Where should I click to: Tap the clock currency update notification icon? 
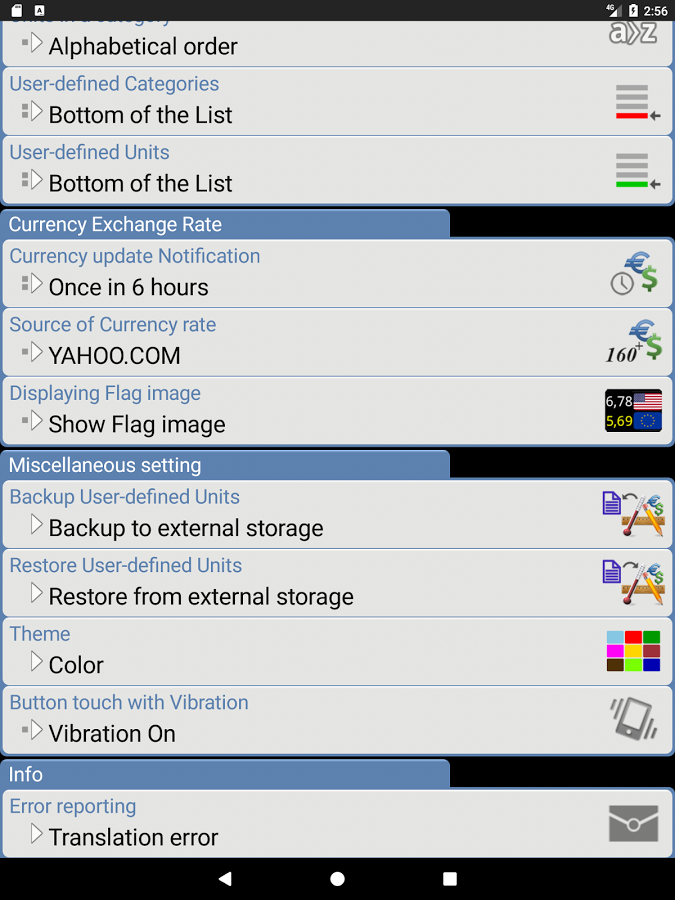point(634,273)
